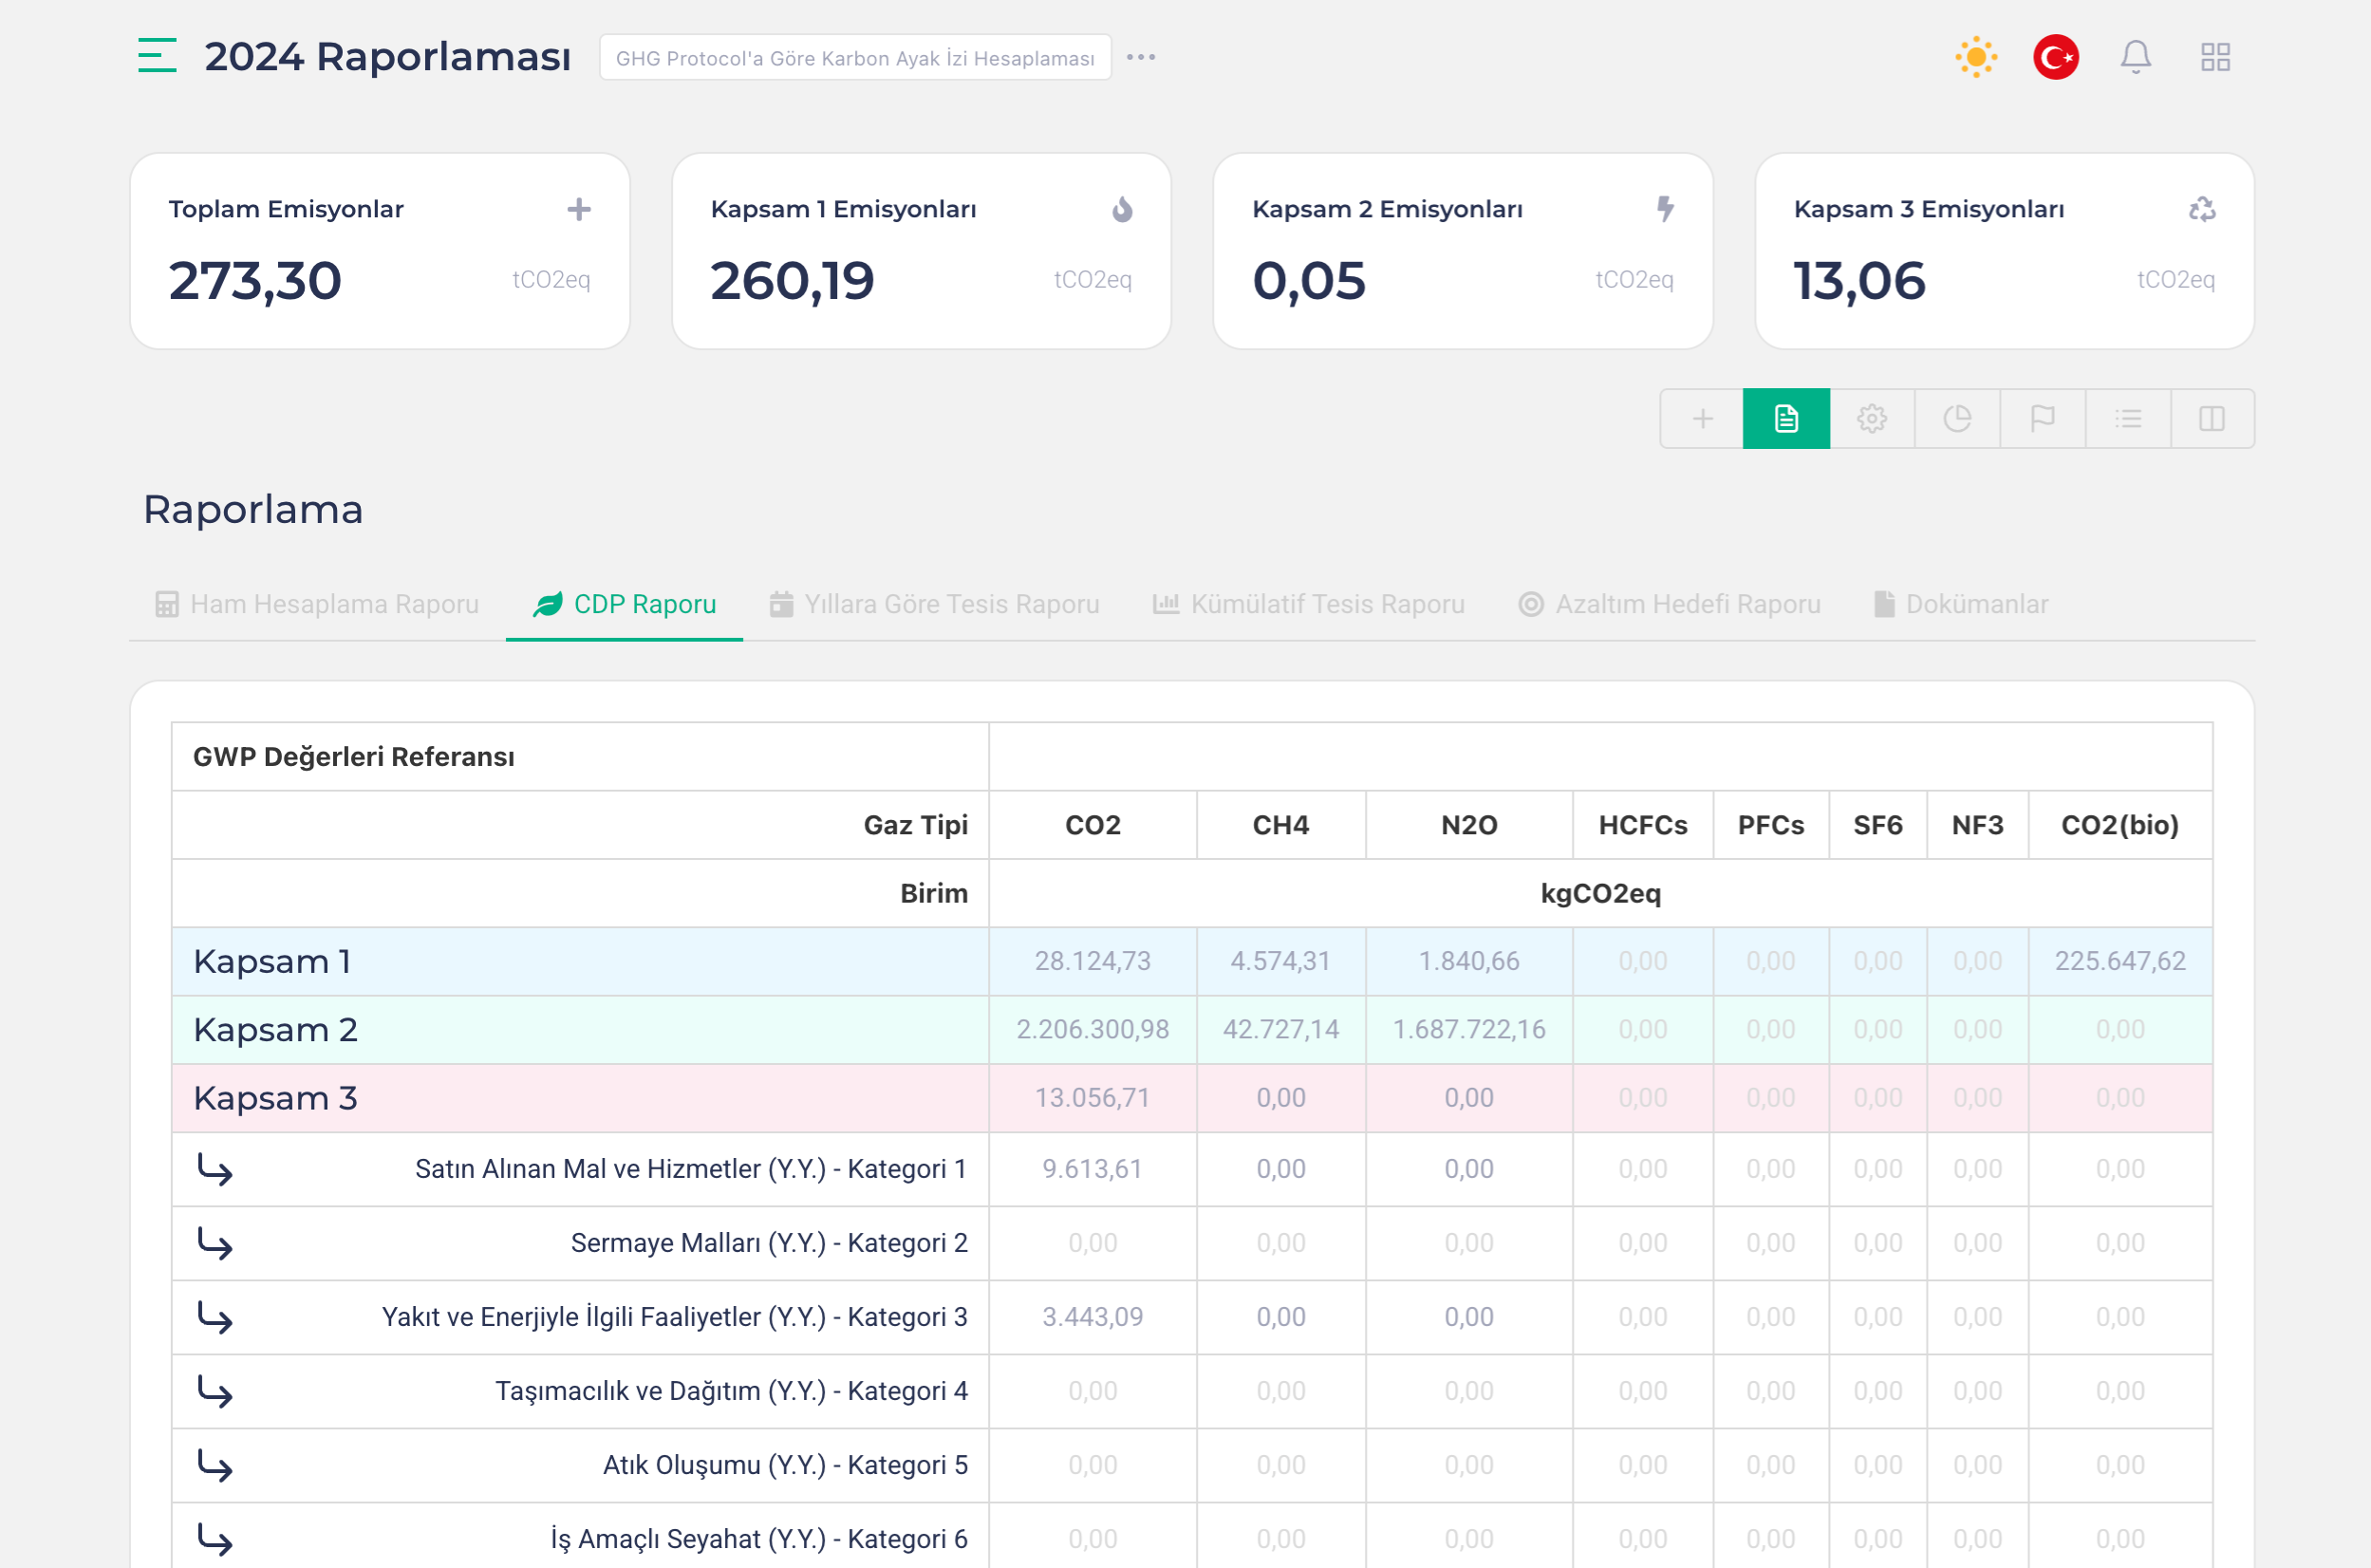Open the Azaltım Hedefi Raporu tab
The height and width of the screenshot is (1568, 2371).
[x=1669, y=604]
